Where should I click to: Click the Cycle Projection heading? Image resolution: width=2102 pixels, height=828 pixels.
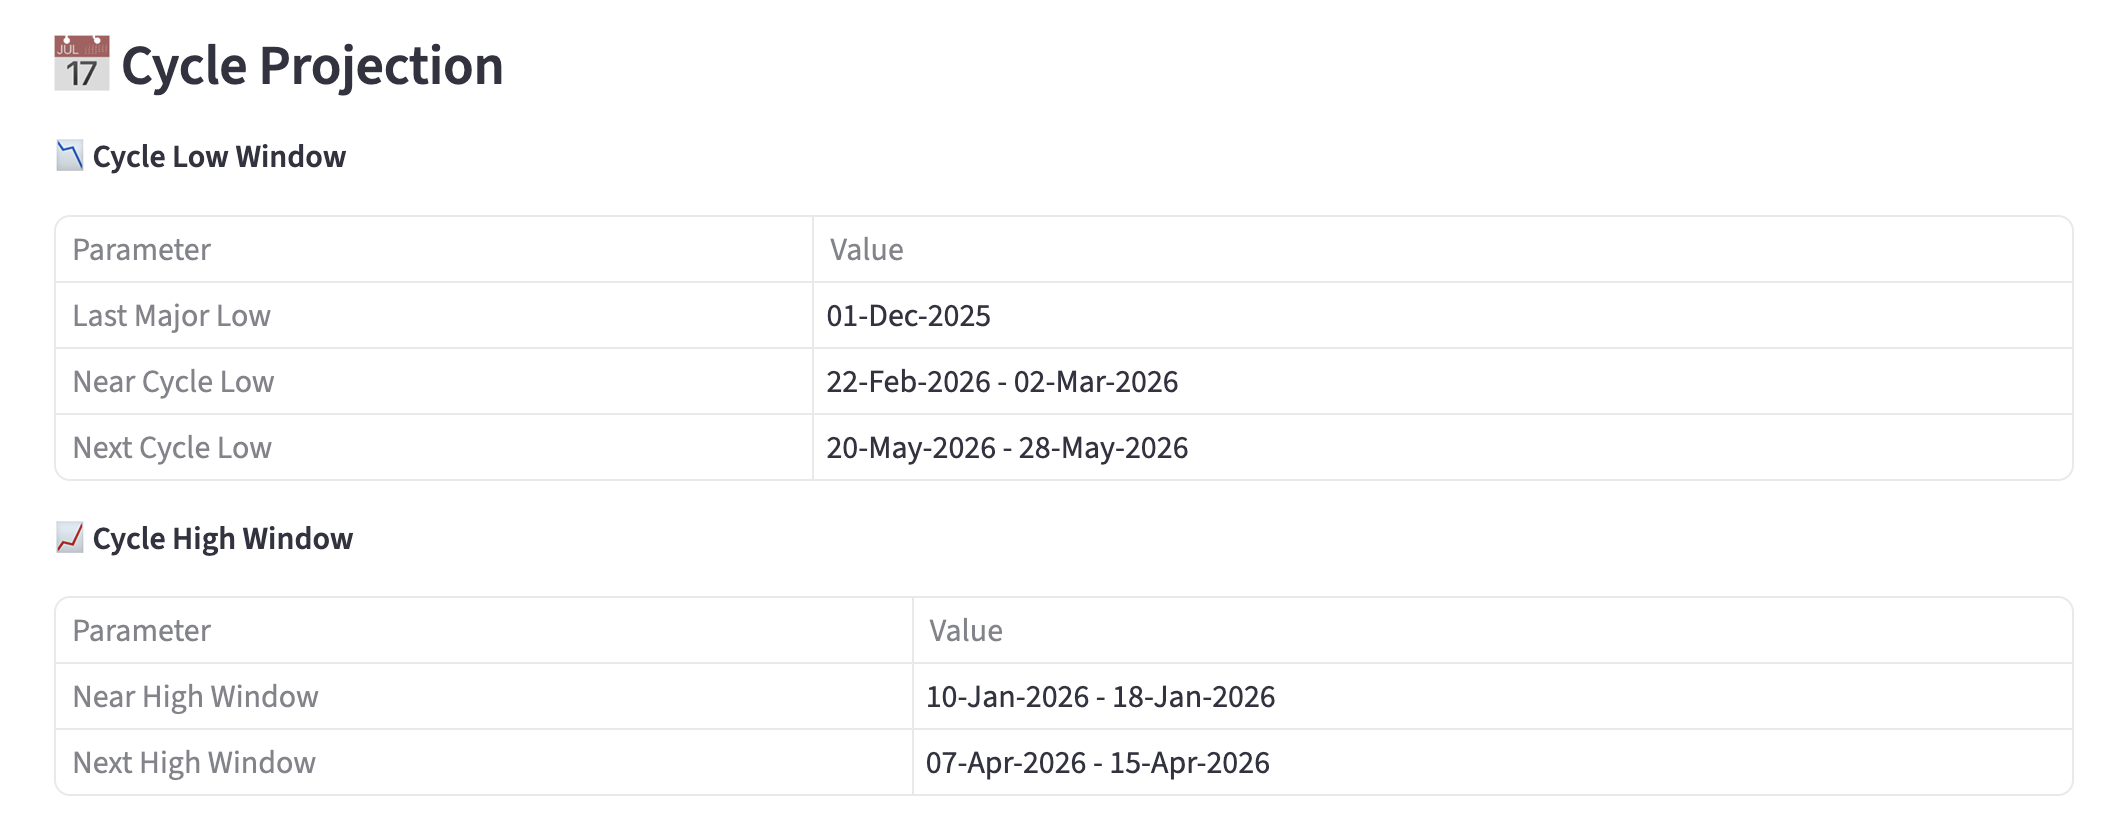(x=312, y=66)
